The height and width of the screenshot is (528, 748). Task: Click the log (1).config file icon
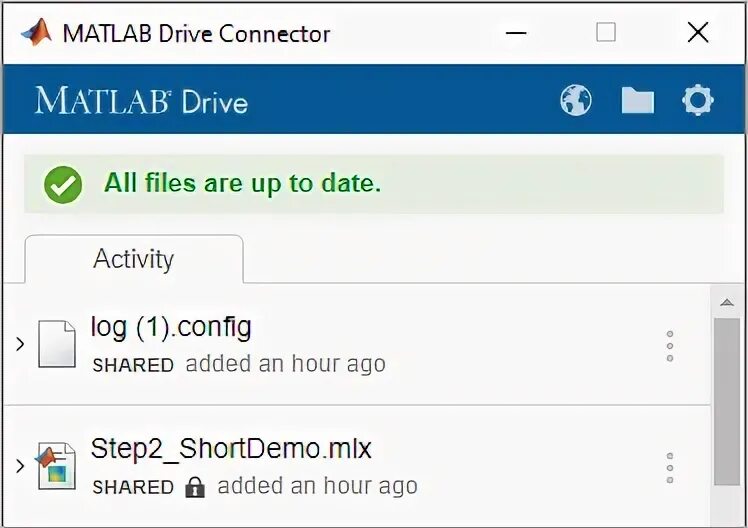(57, 344)
